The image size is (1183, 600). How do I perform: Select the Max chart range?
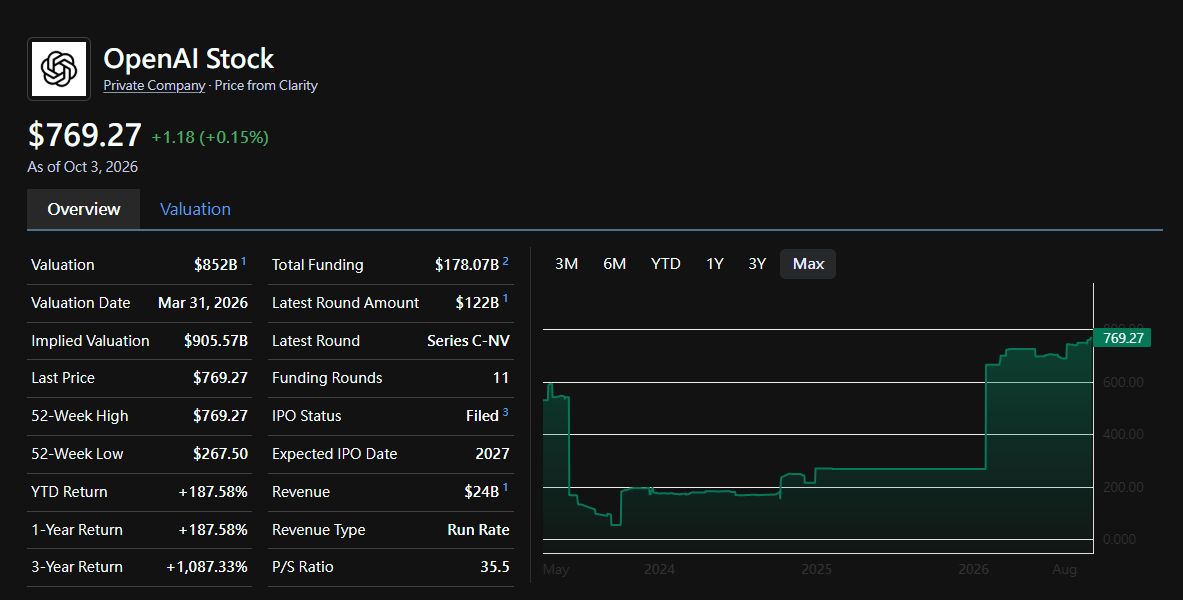point(808,263)
